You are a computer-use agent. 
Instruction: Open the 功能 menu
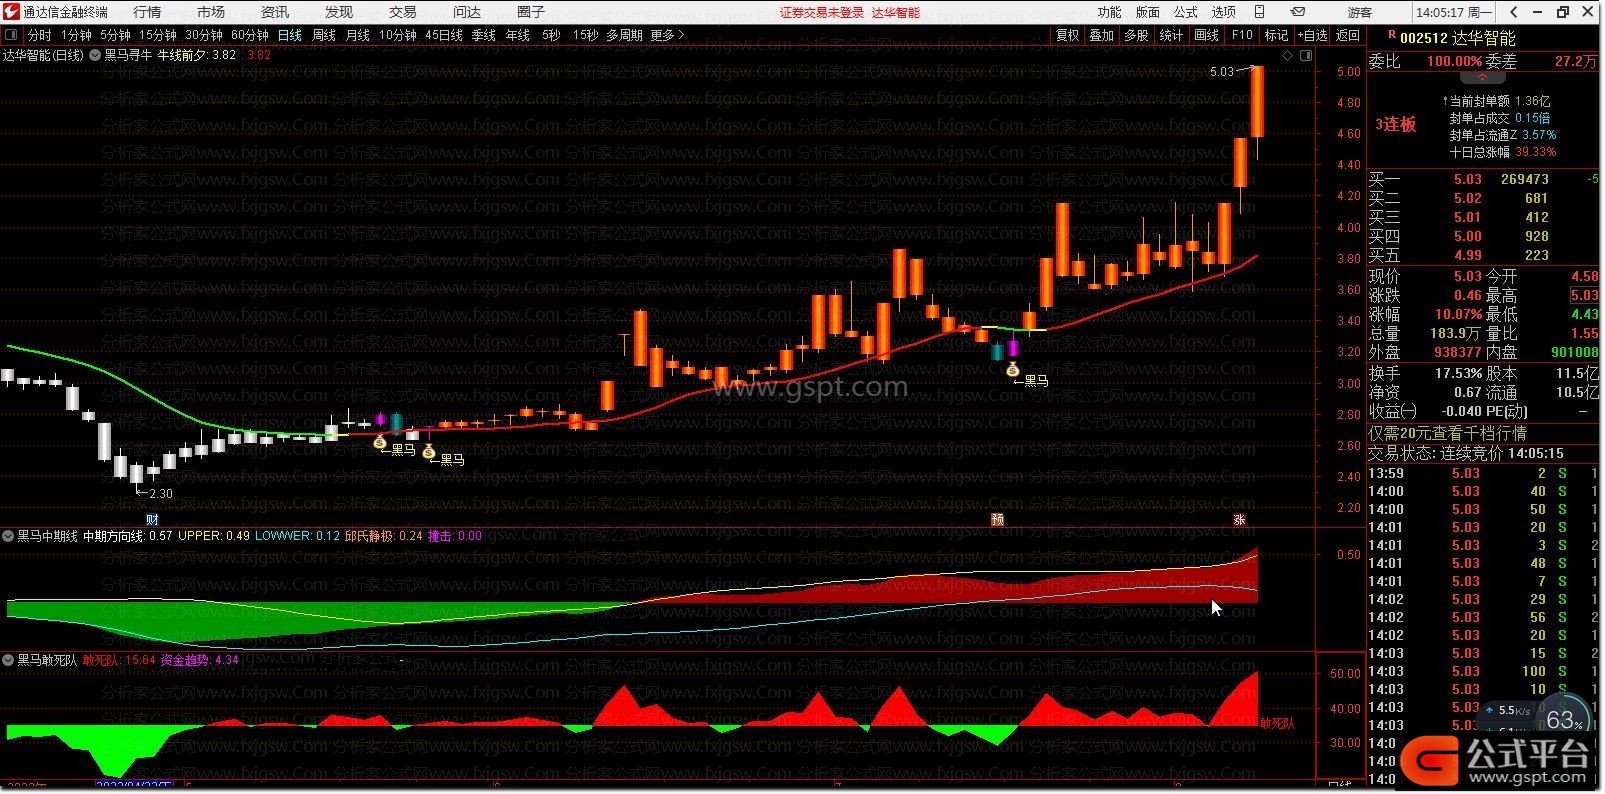click(x=1110, y=12)
